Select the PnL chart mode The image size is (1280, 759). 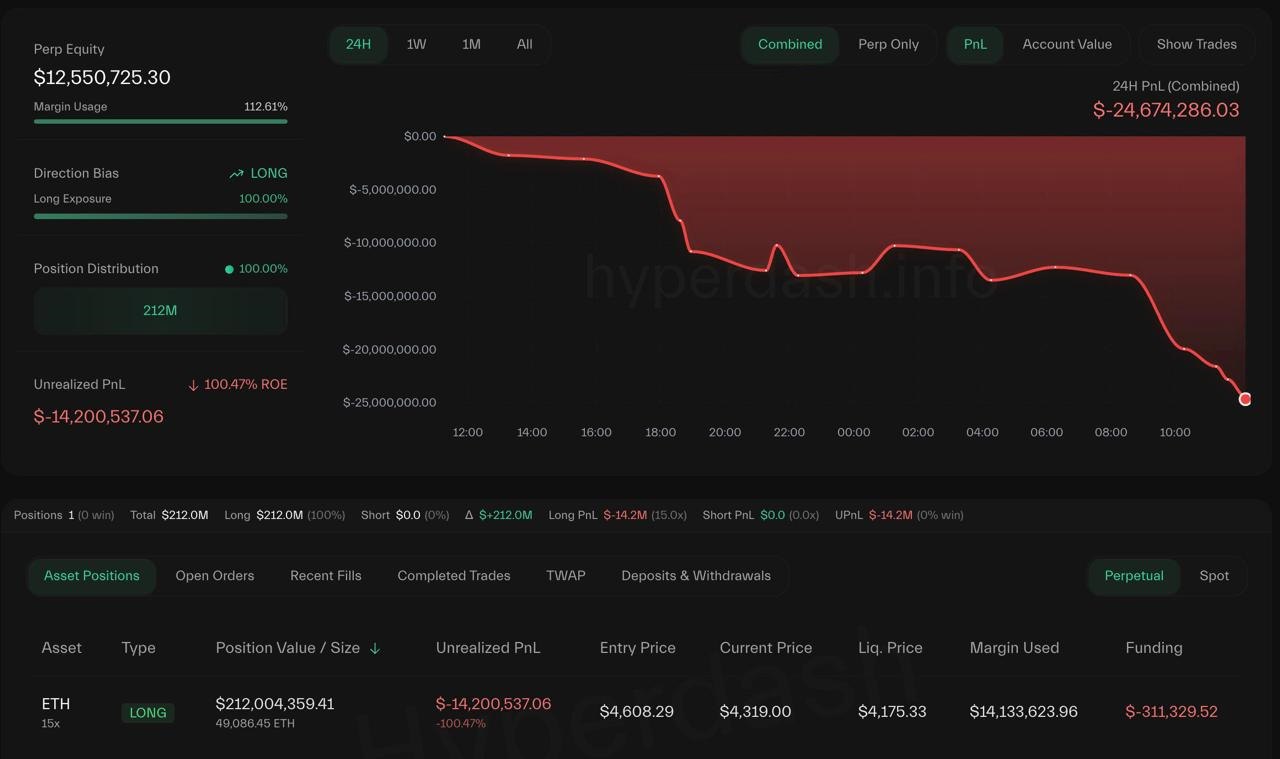975,44
